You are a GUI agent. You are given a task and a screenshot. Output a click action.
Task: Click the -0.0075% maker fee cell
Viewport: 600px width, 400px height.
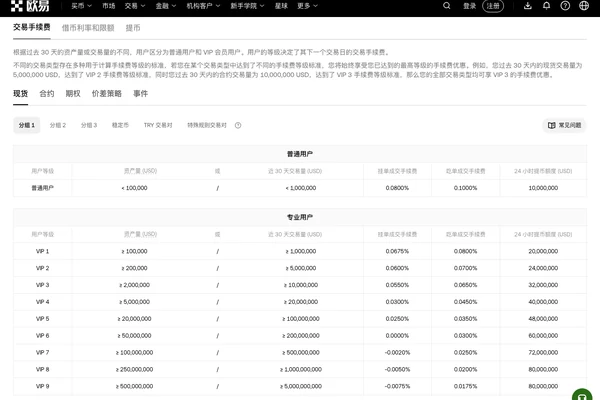(x=397, y=386)
